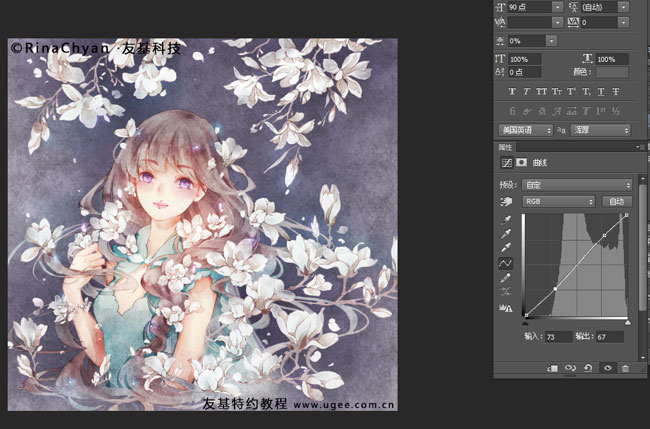Click the titling alternates T icon
Viewport: 650px width, 429px height.
[586, 111]
